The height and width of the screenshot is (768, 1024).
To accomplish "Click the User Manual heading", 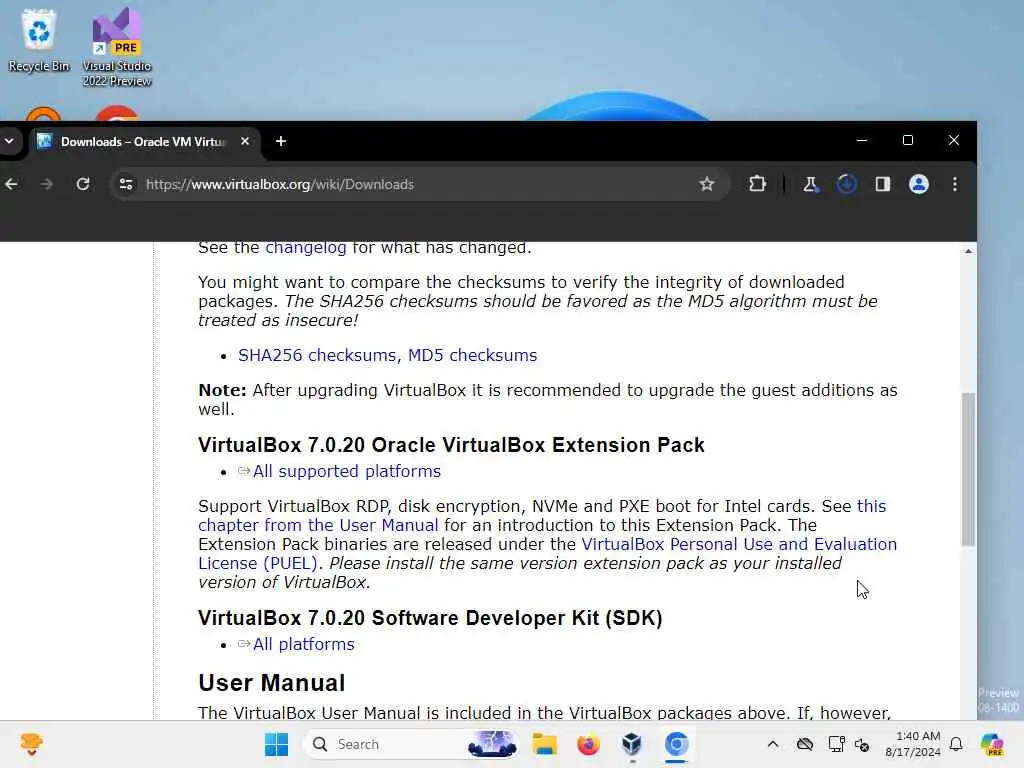I will click(x=272, y=682).
